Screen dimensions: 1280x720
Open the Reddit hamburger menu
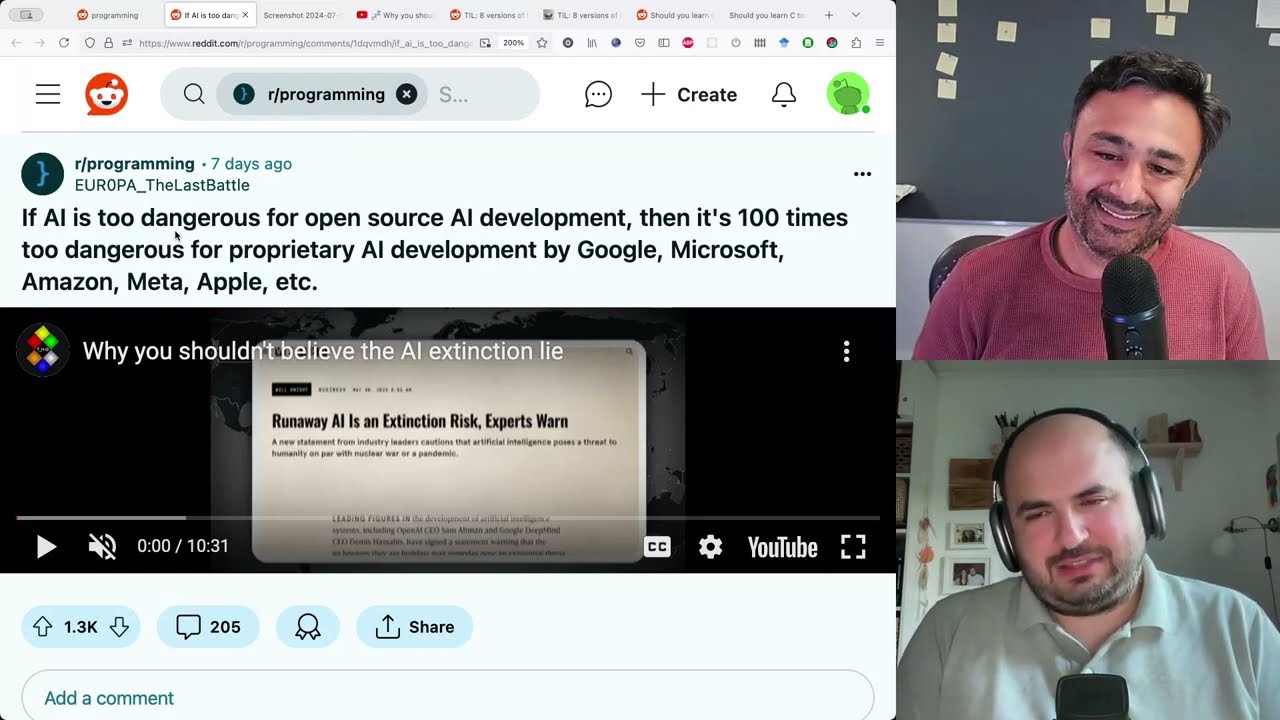pos(48,95)
